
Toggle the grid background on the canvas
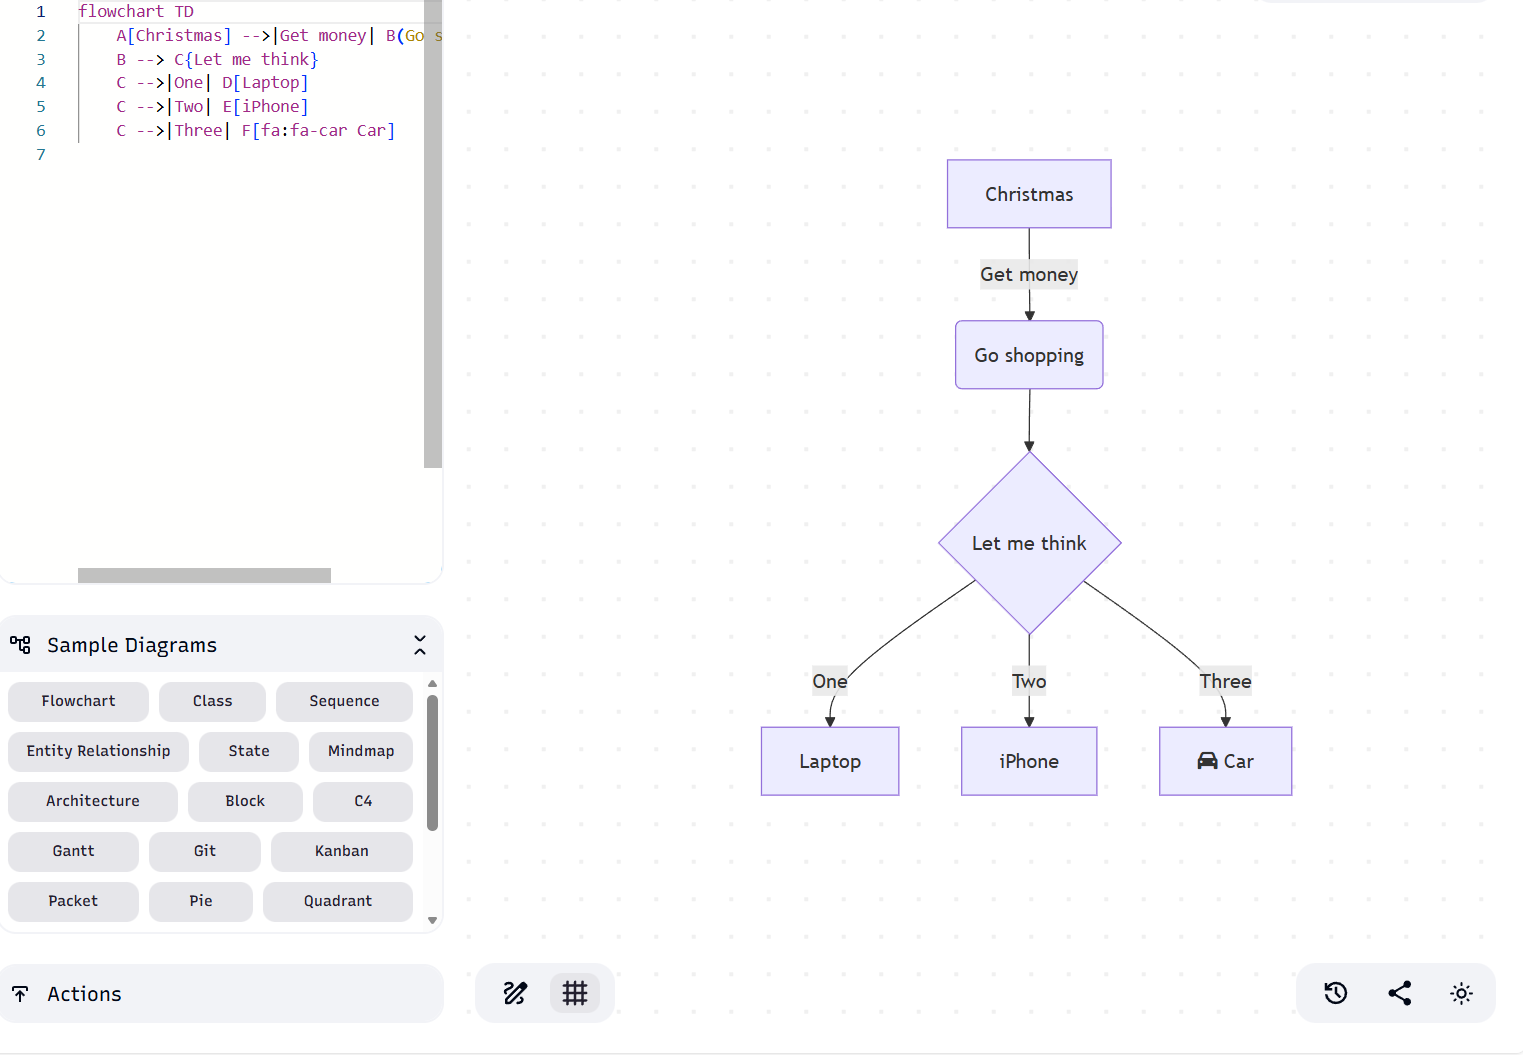click(575, 993)
